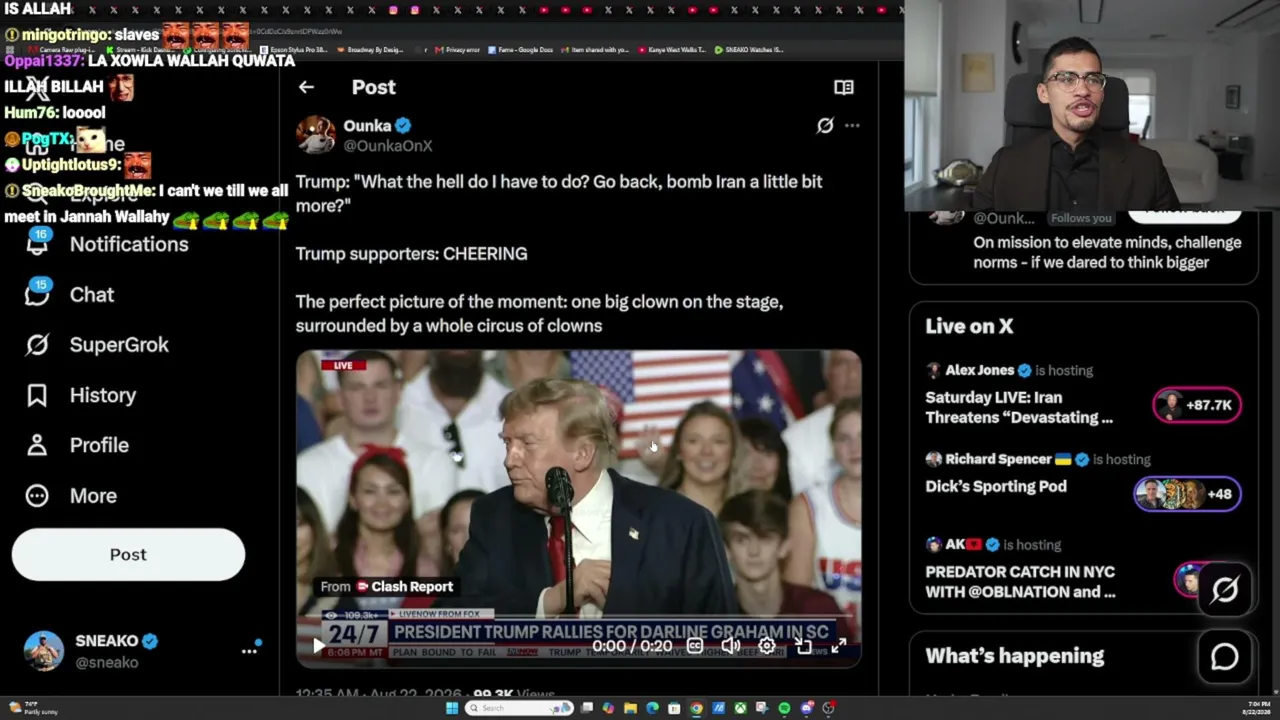Open the floating chat messages button
Image resolution: width=1280 pixels, height=720 pixels.
click(1225, 656)
